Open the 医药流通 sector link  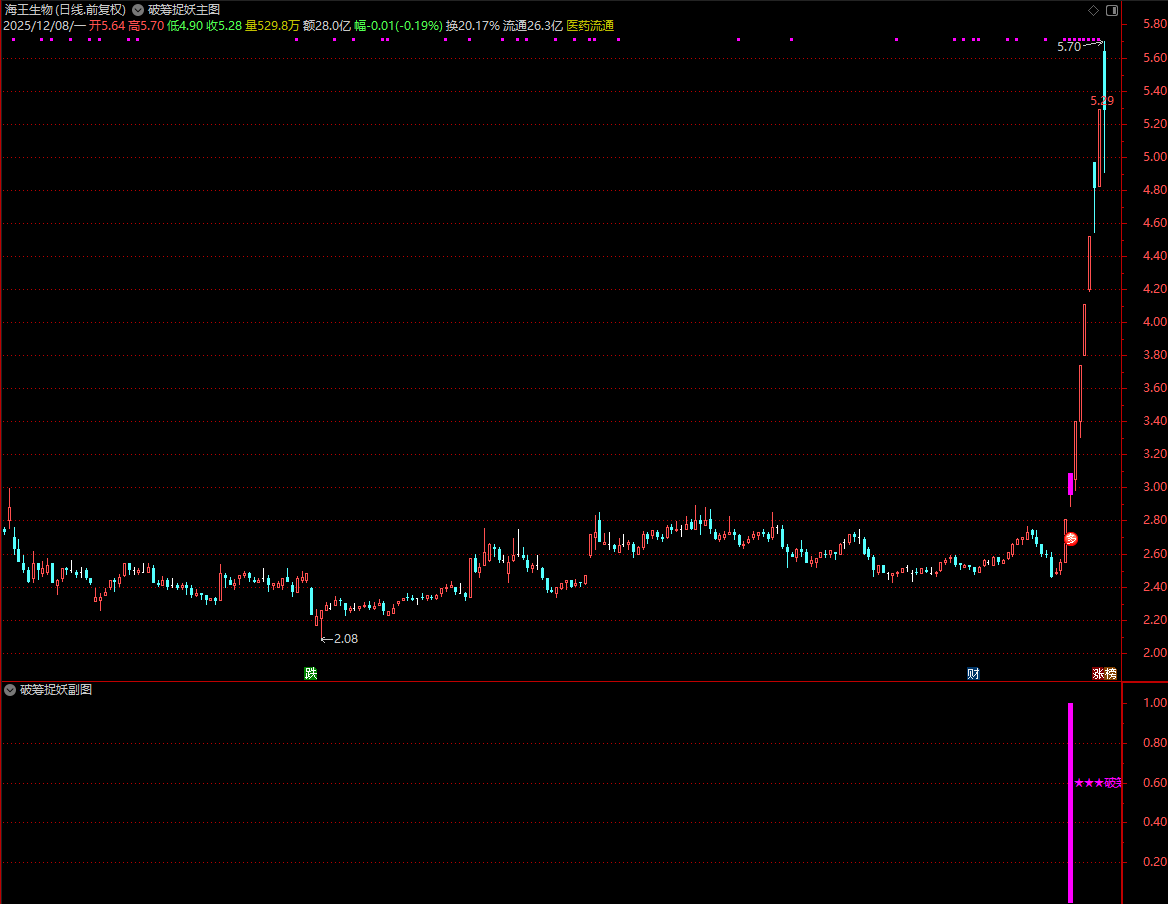tap(590, 26)
